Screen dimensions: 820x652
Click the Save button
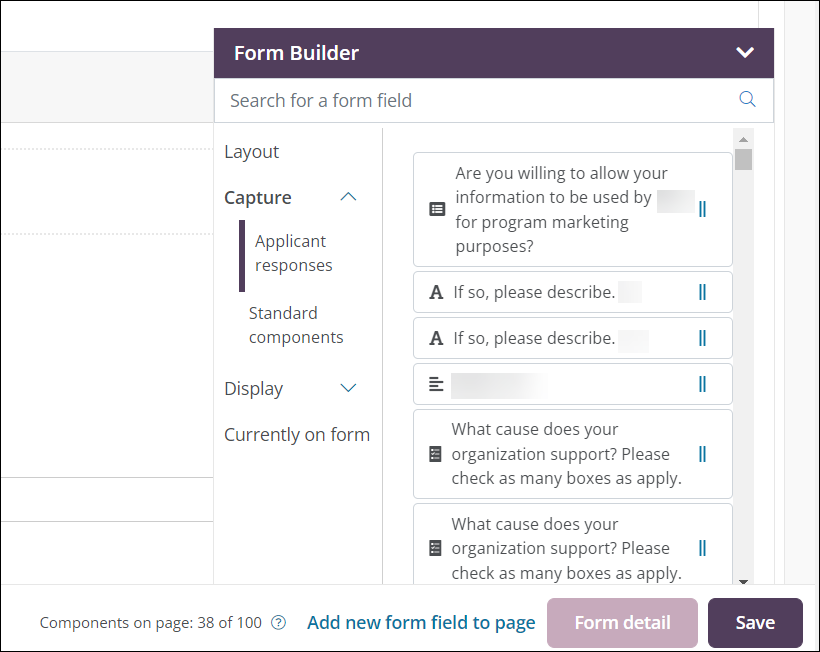(x=755, y=622)
